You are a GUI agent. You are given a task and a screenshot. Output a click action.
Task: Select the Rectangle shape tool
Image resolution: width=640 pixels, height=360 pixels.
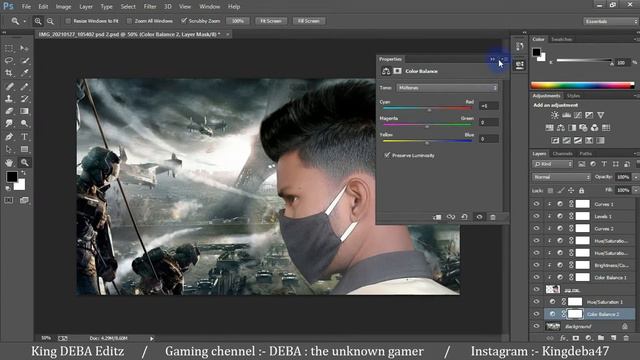[x=24, y=149]
